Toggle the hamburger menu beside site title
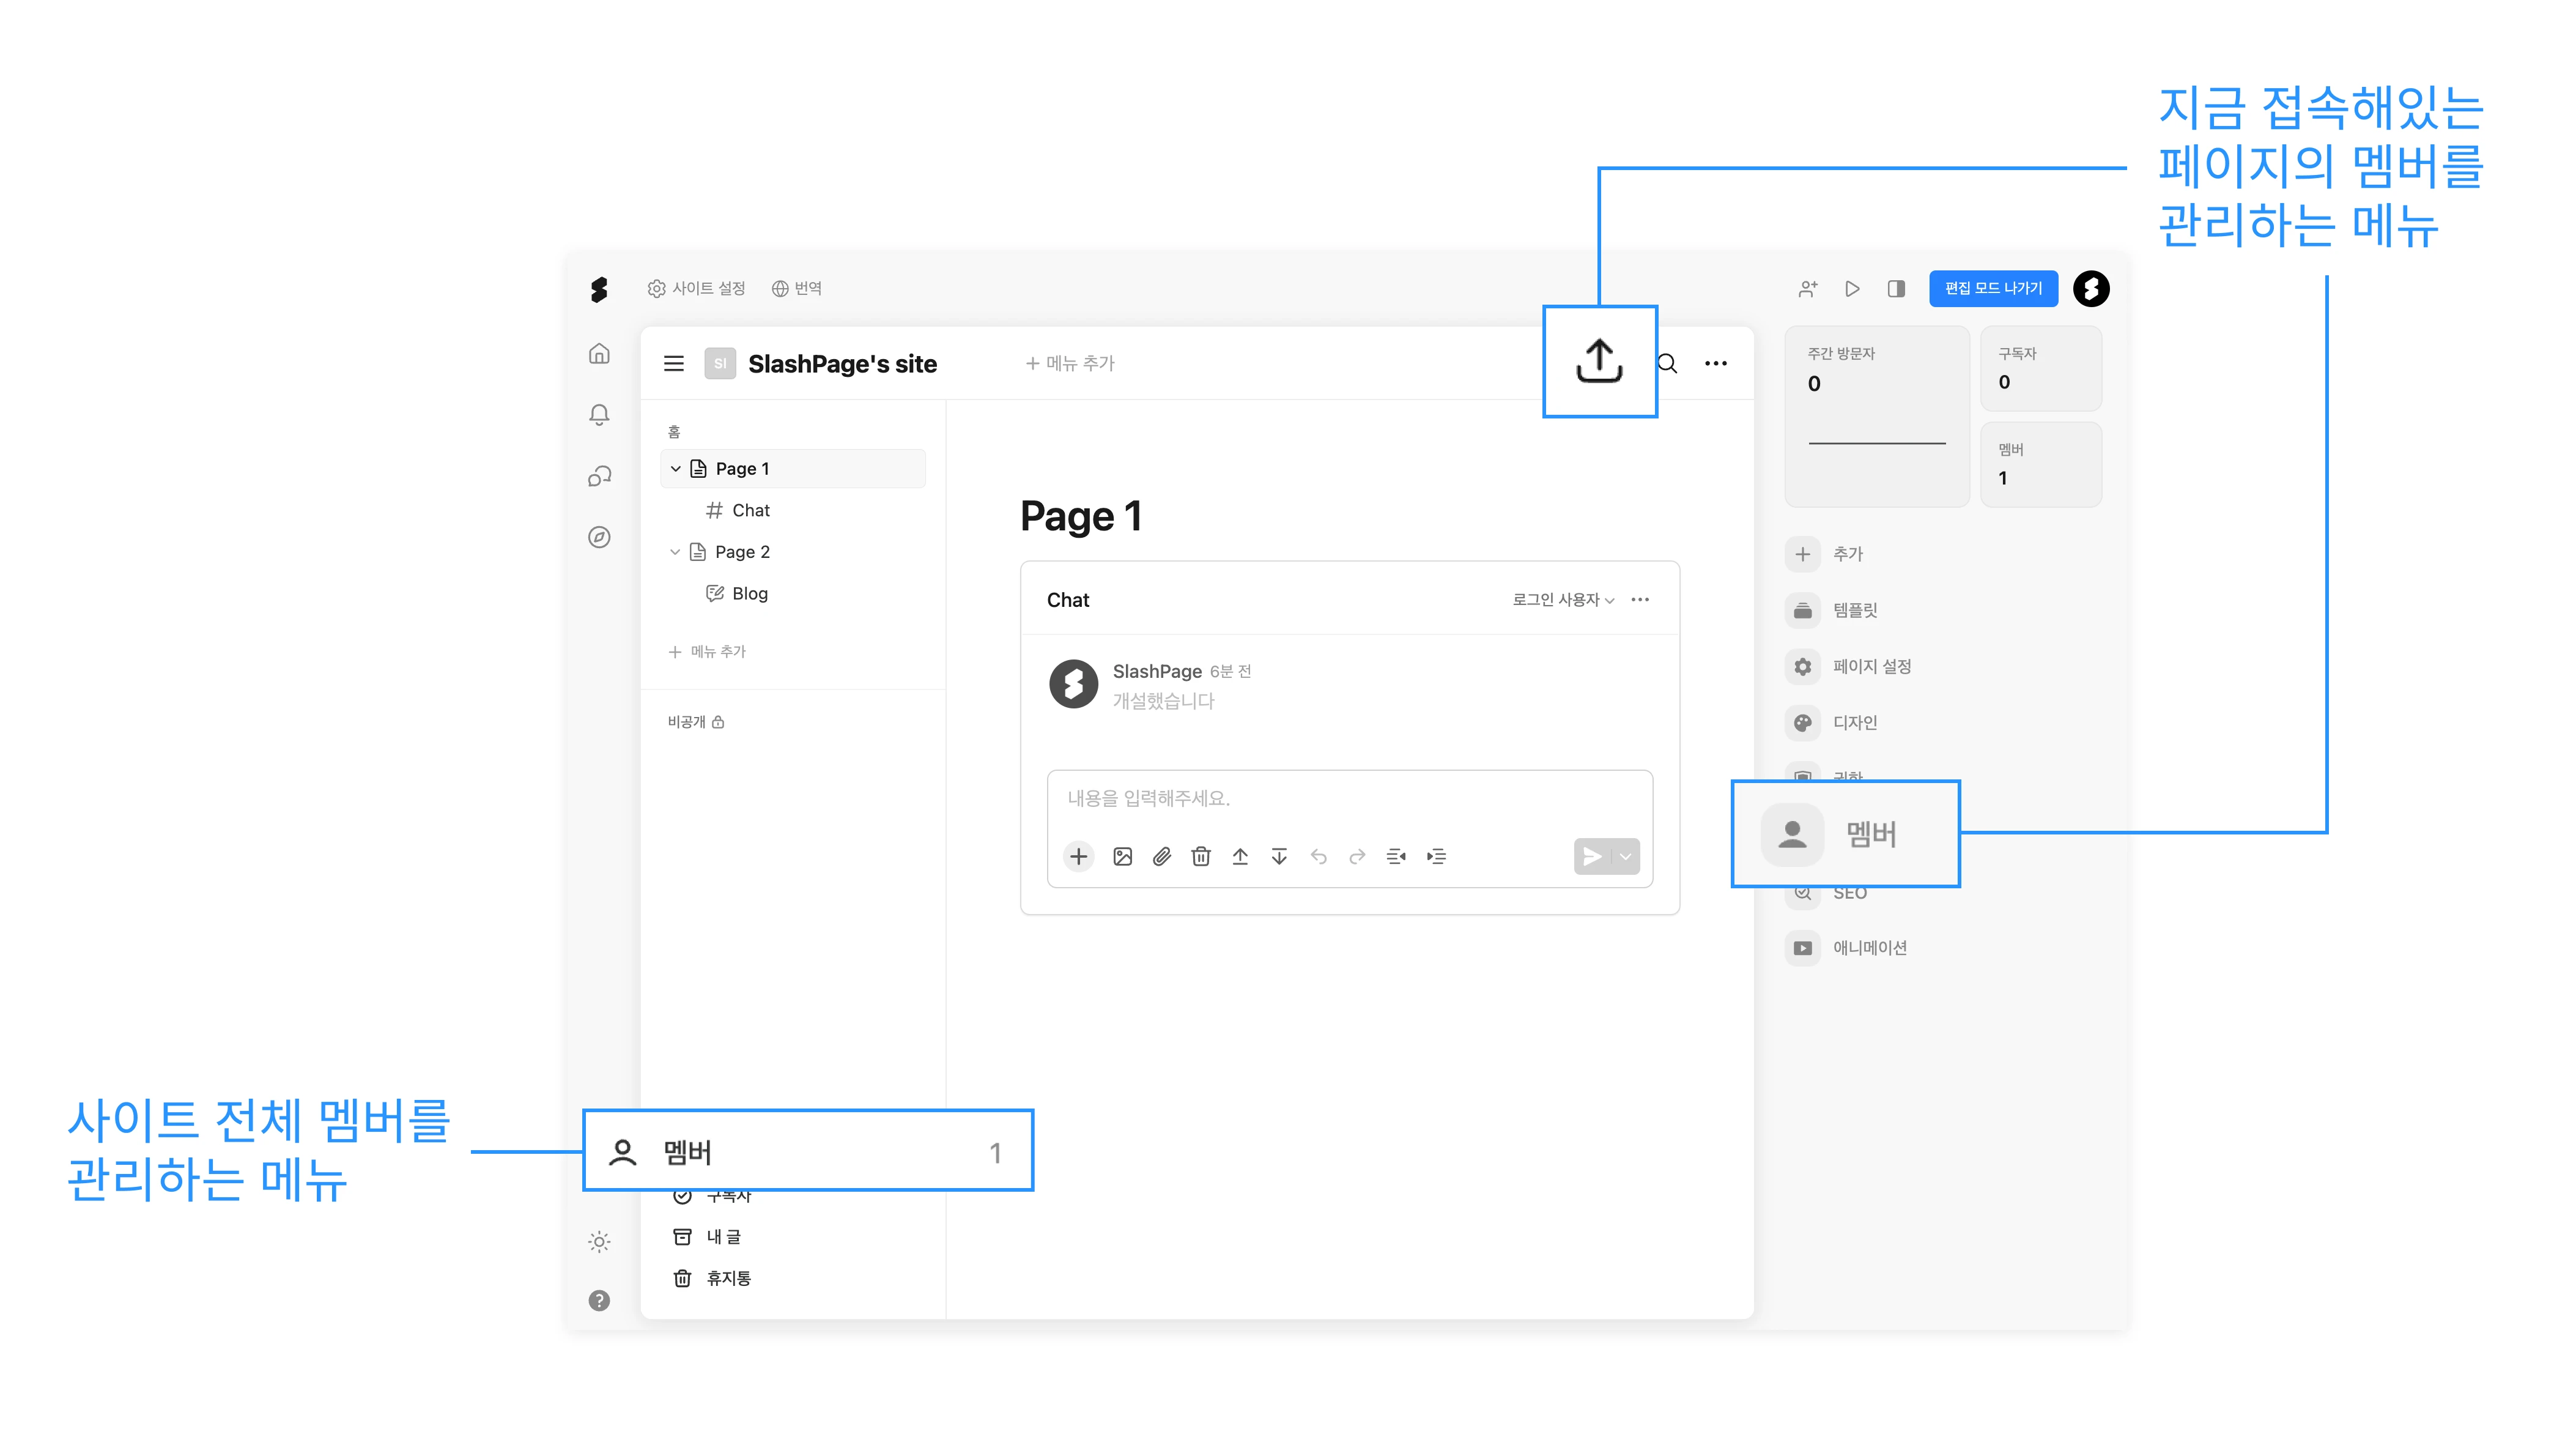 [674, 364]
